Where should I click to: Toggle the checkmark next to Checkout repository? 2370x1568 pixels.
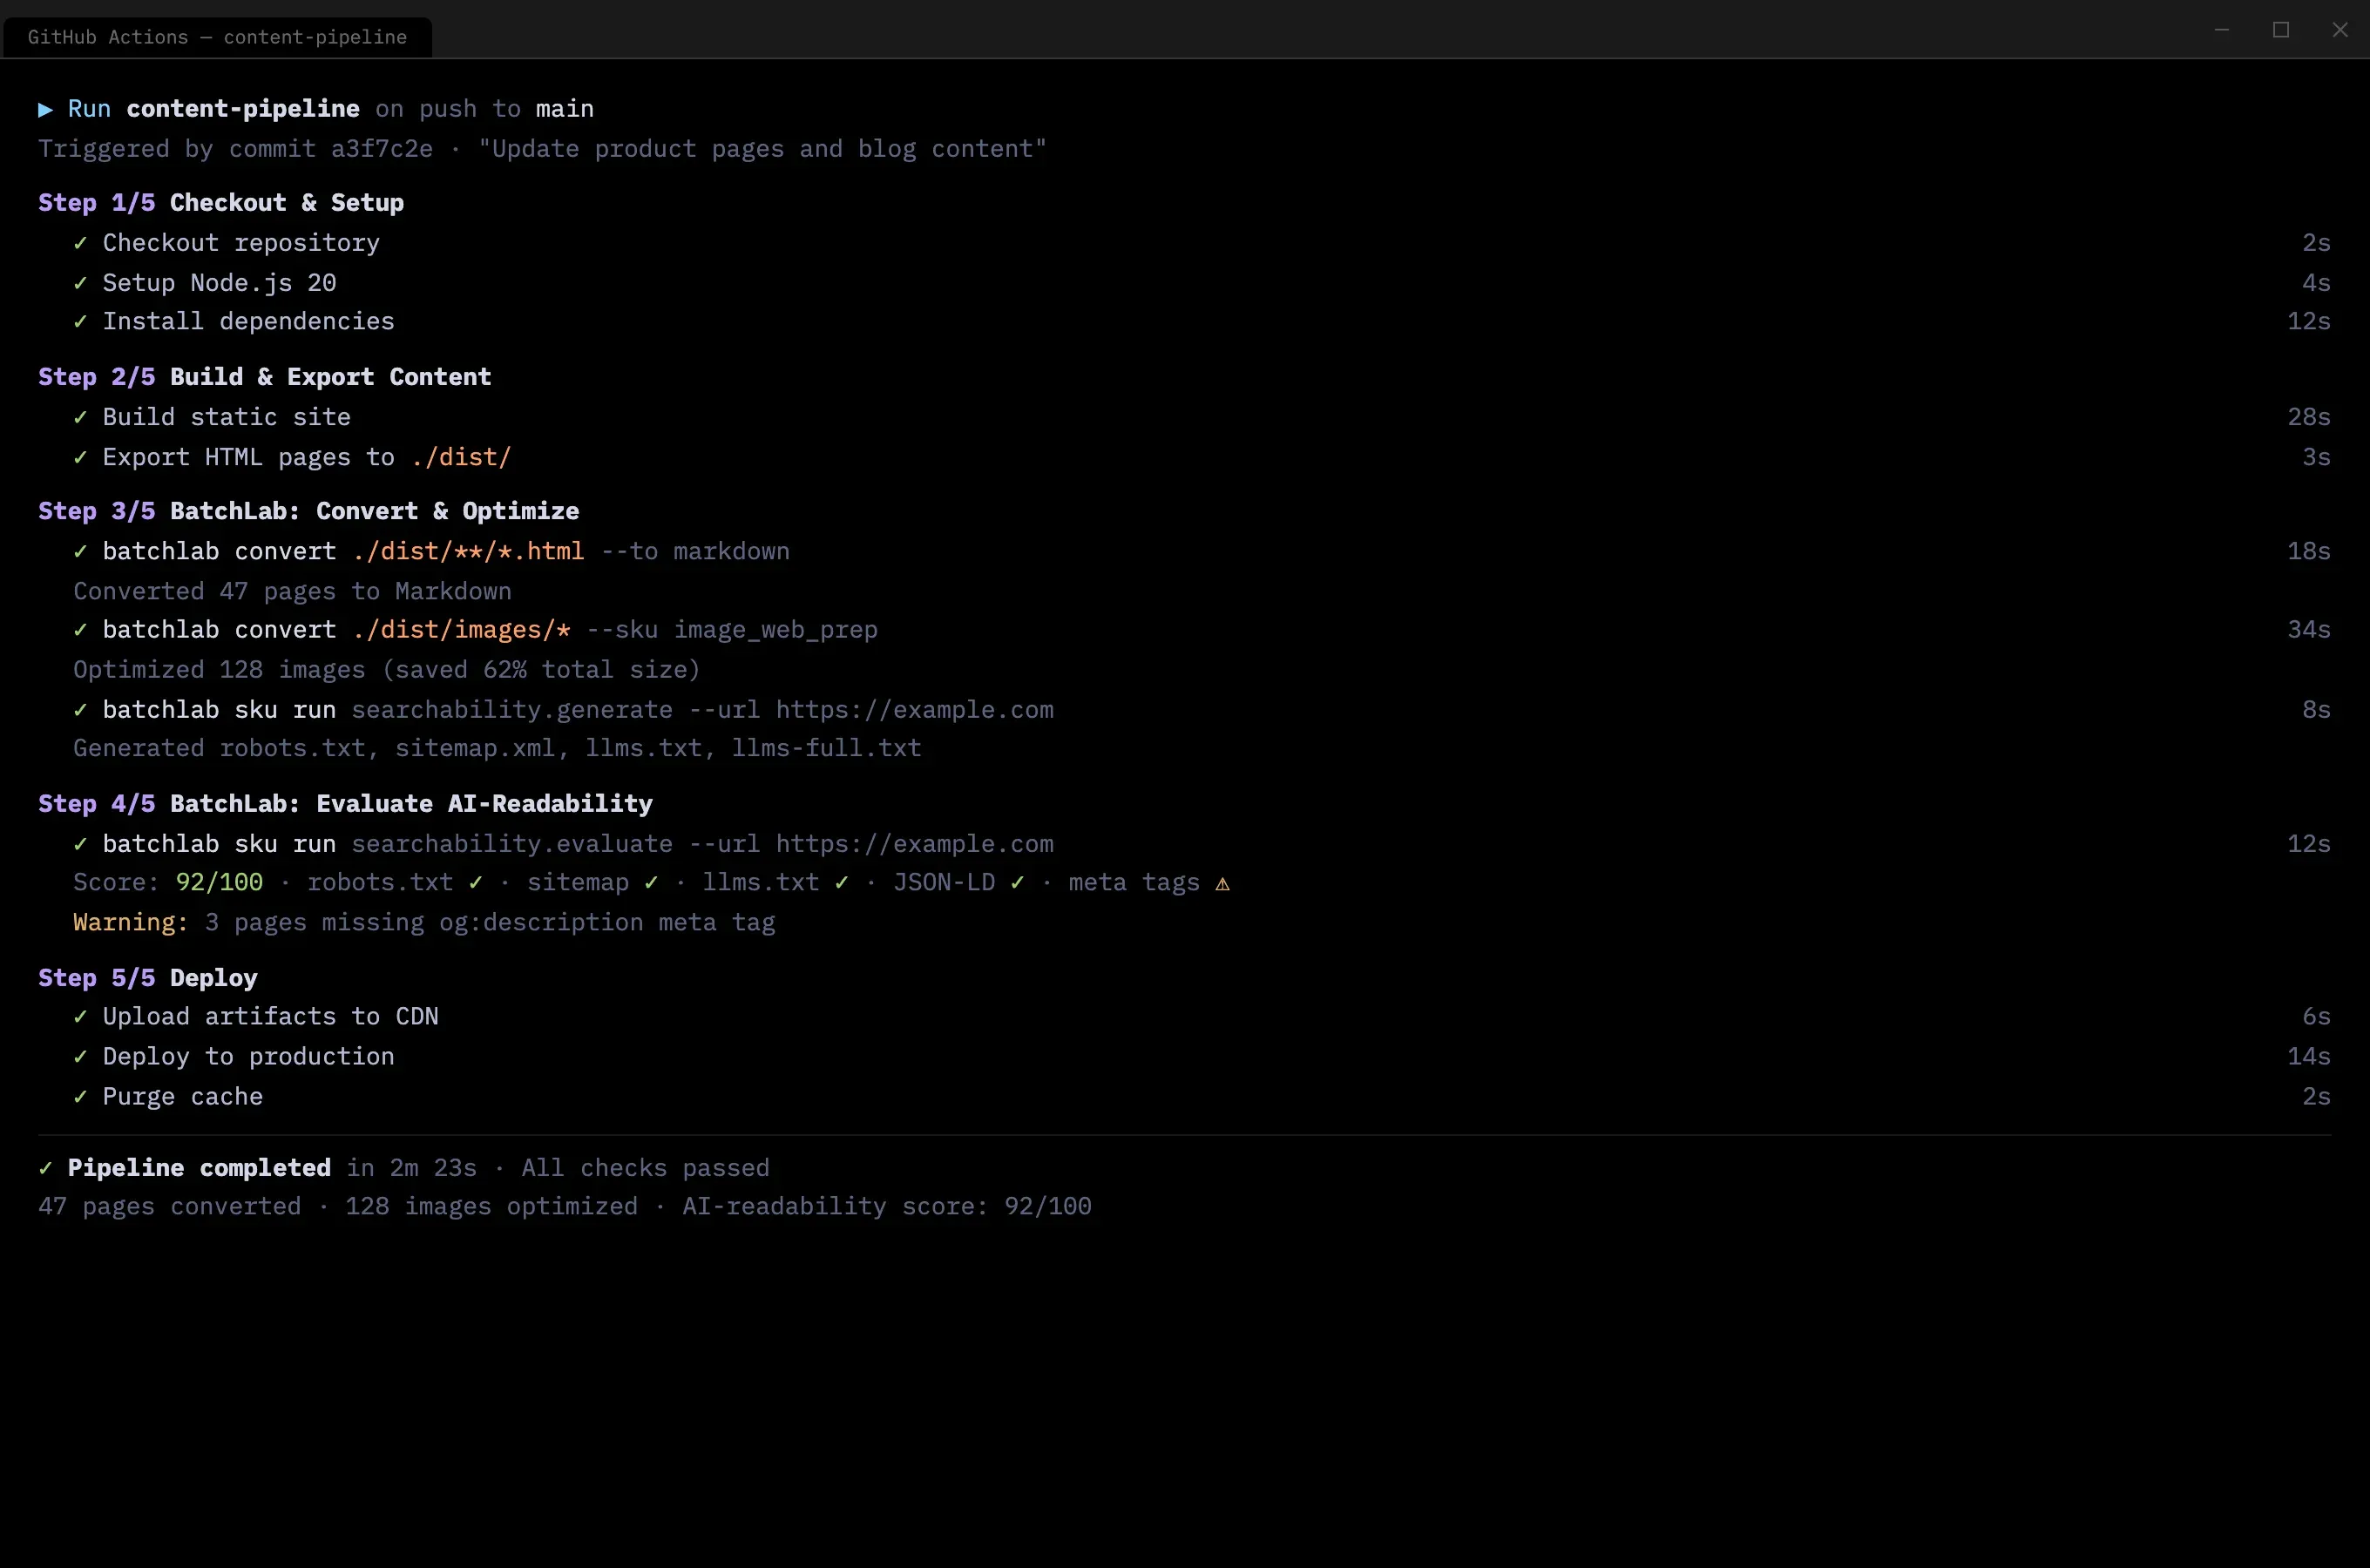(x=81, y=243)
